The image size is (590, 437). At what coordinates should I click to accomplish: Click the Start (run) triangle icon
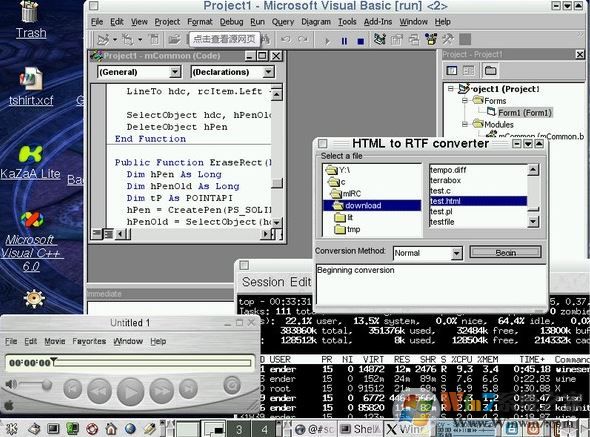tap(327, 41)
